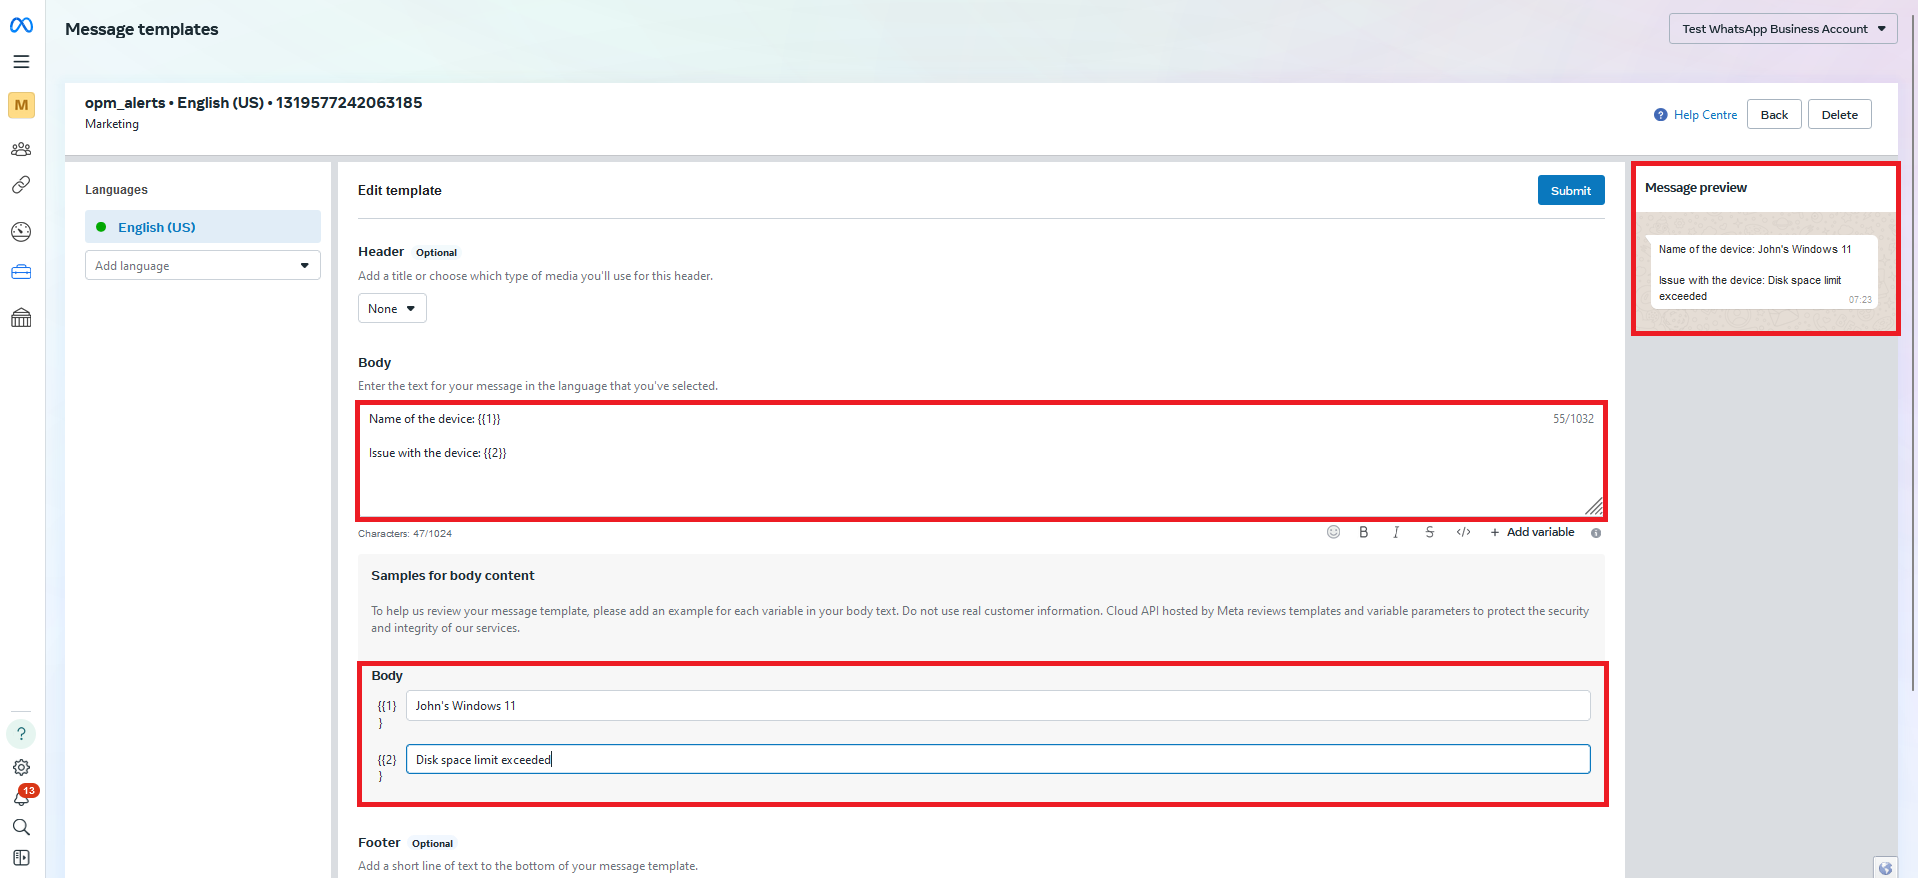This screenshot has width=1918, height=878.
Task: Click the search magnifier icon
Action: click(21, 827)
